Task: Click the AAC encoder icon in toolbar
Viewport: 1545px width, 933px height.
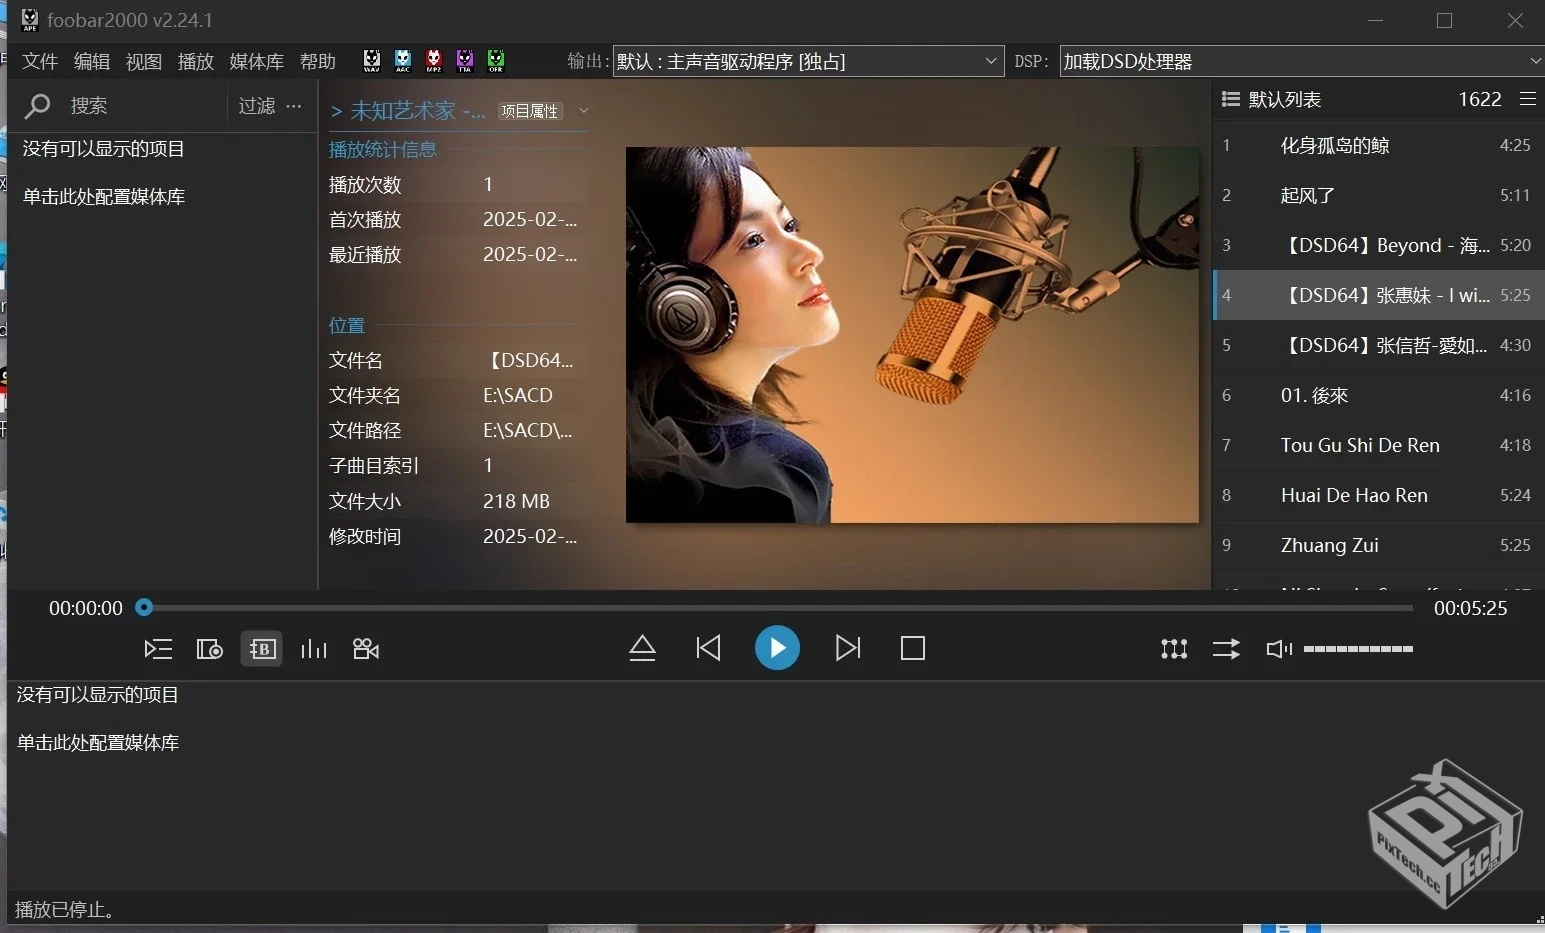Action: point(402,60)
